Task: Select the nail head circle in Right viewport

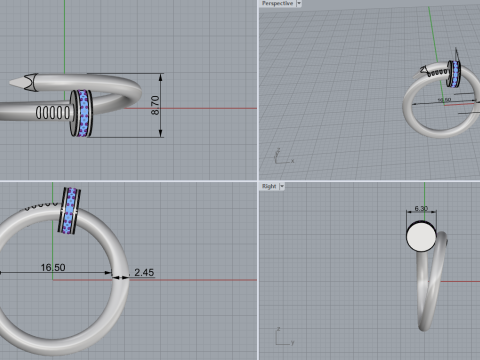Action: coord(421,236)
